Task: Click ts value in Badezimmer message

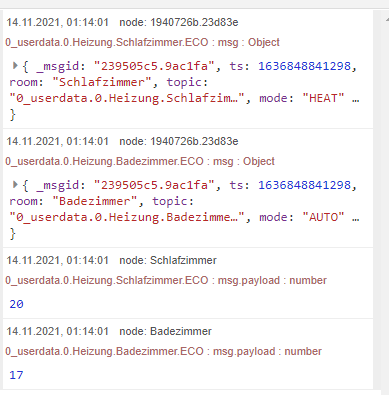Action: tap(305, 185)
